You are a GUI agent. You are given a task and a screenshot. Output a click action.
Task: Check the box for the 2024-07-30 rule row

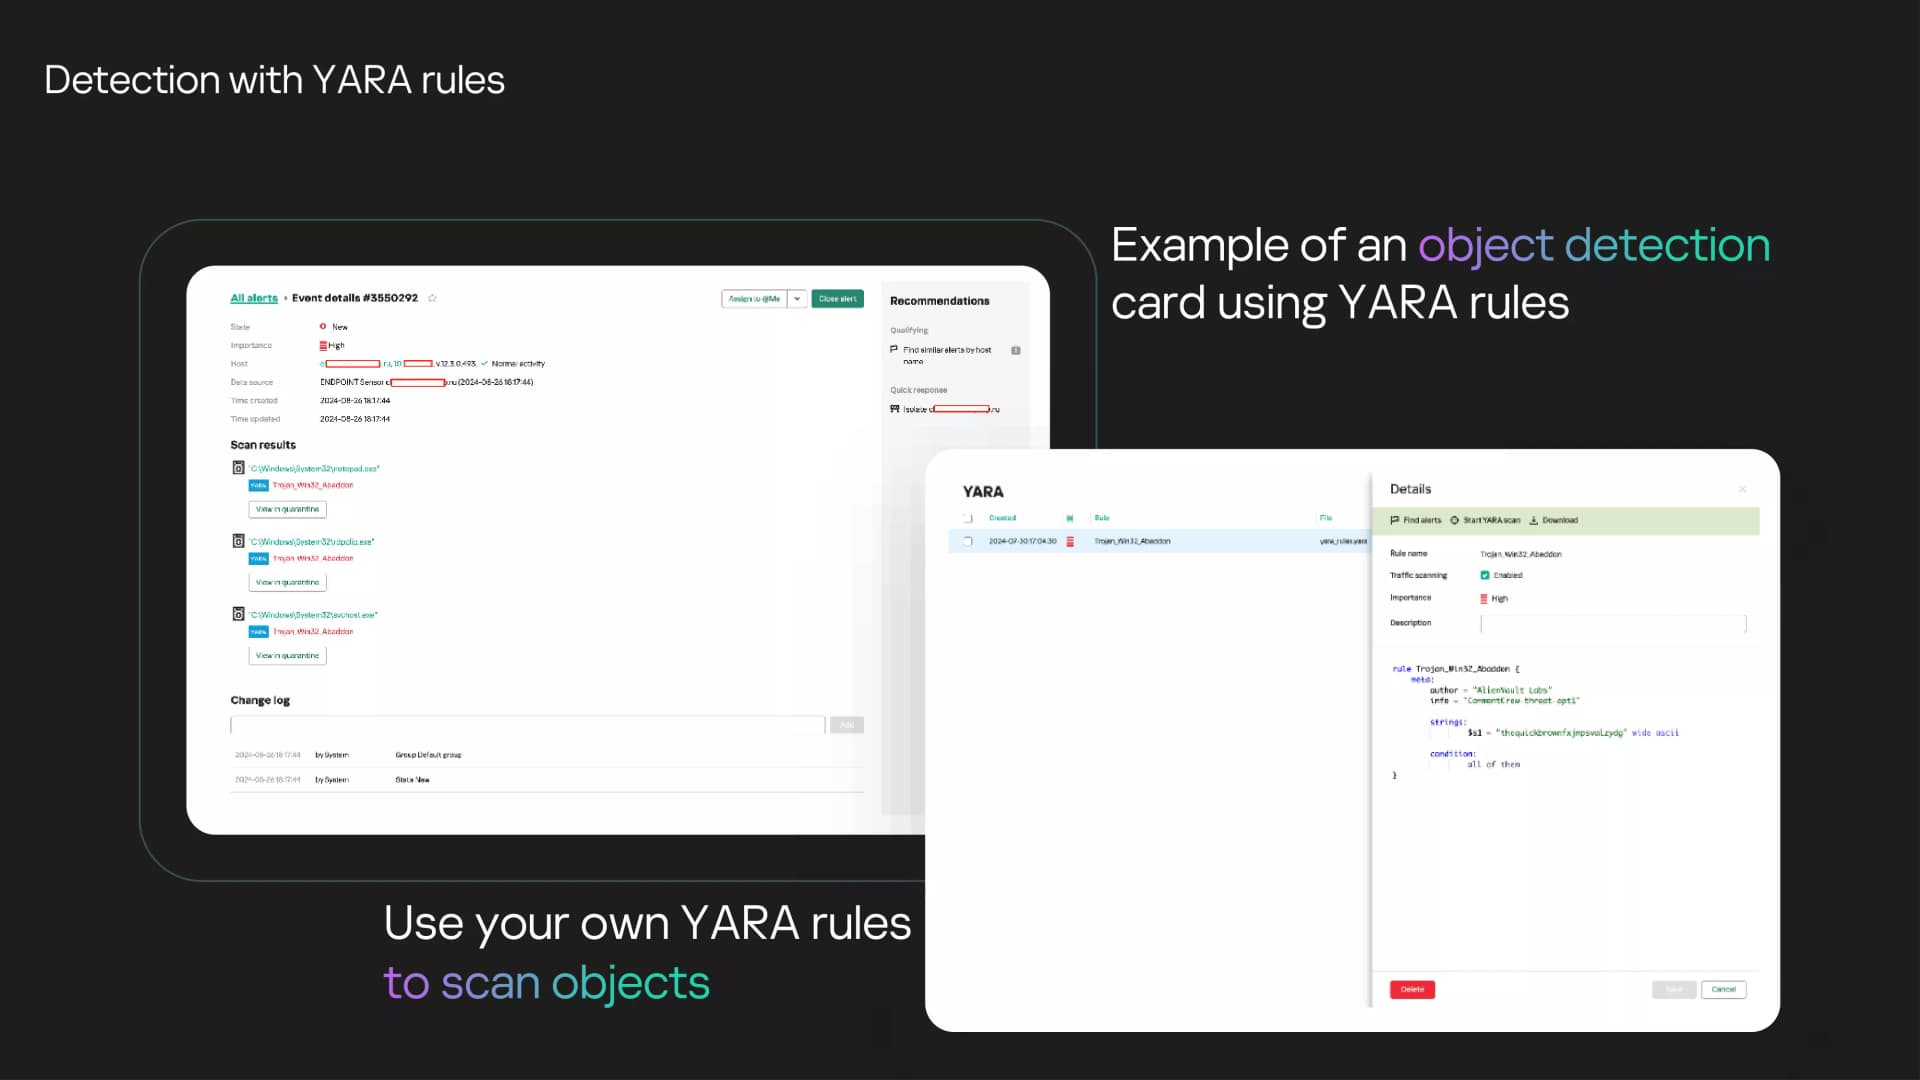(x=968, y=541)
